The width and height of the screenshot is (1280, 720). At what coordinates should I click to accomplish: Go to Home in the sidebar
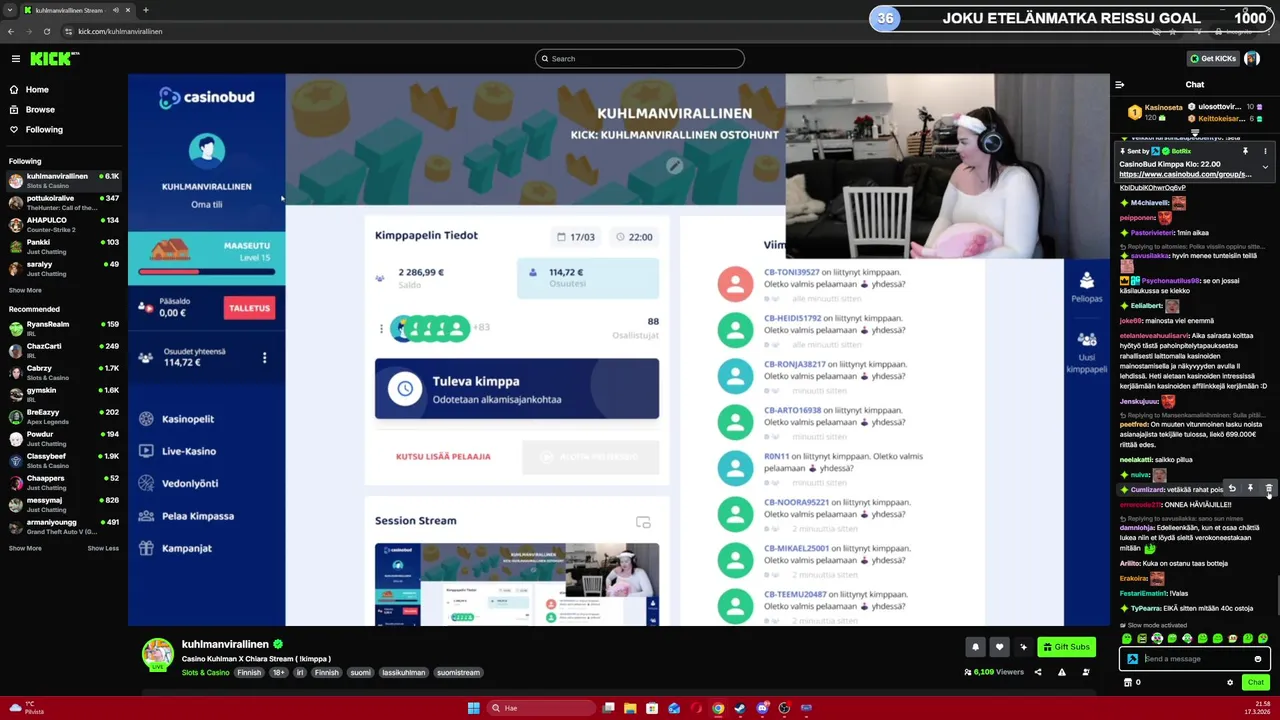(37, 89)
